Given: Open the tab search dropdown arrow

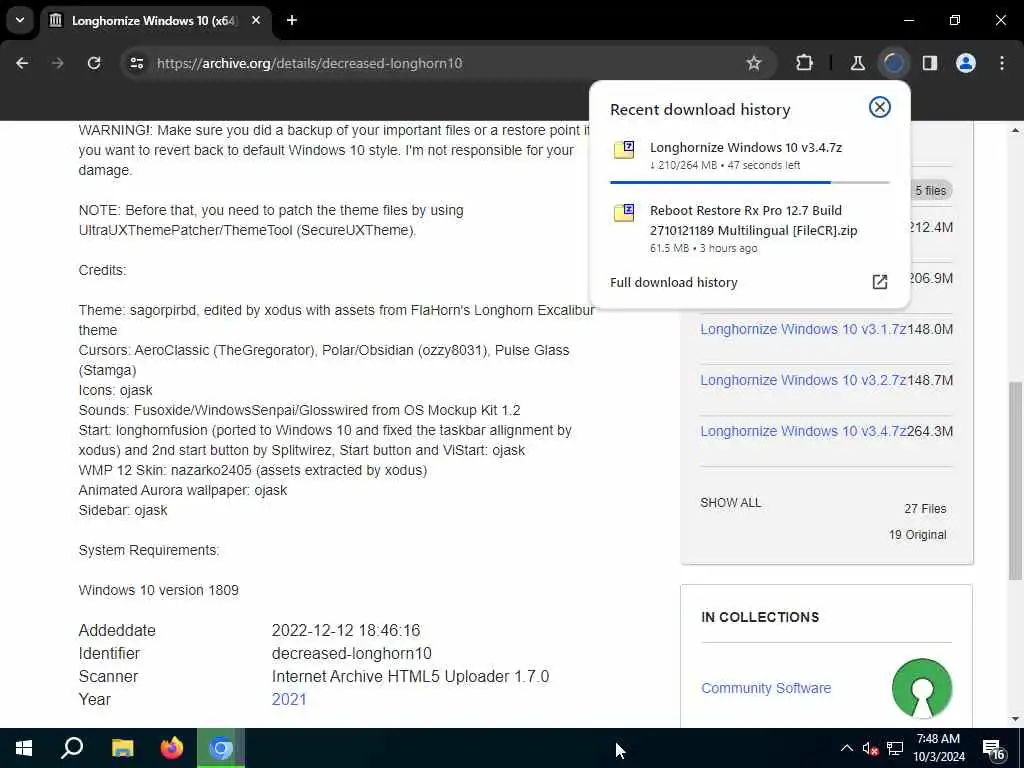Looking at the screenshot, I should click(x=20, y=20).
